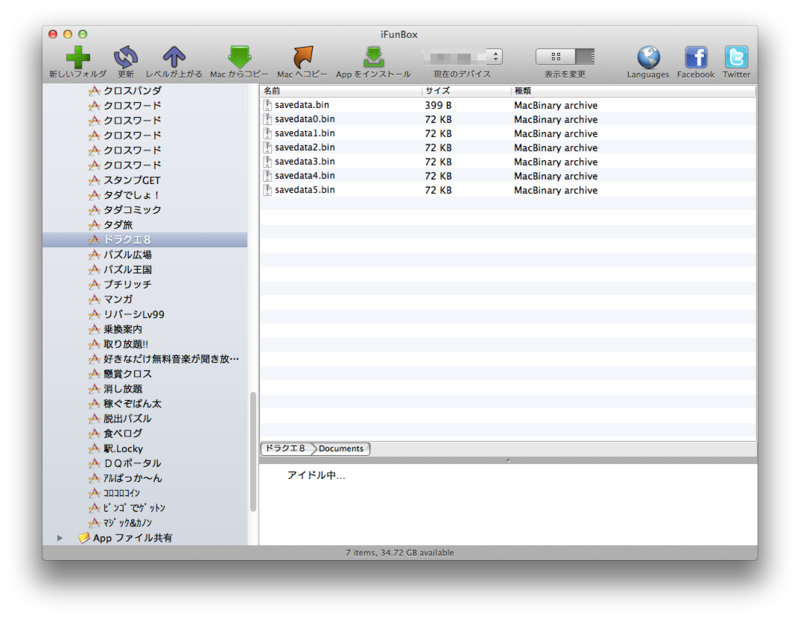Click the app icon beside アルぱっか〜ん
The width and height of the screenshot is (800, 619).
point(94,478)
